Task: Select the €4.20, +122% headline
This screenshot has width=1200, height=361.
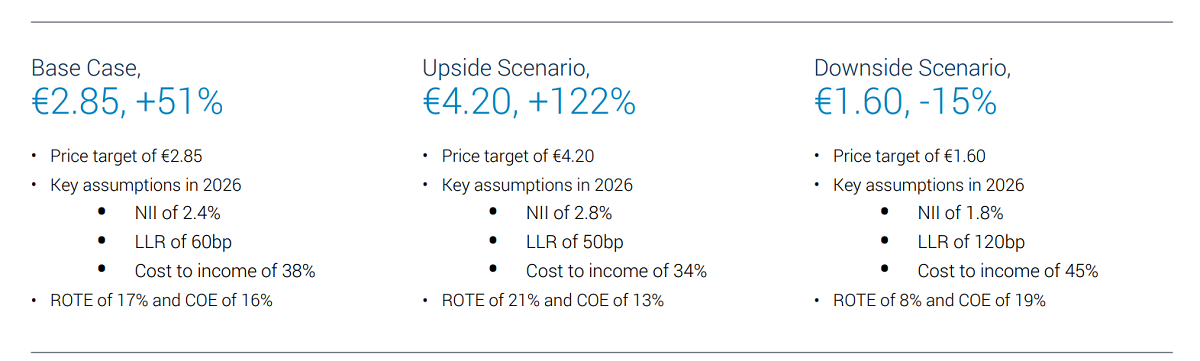Action: [529, 102]
